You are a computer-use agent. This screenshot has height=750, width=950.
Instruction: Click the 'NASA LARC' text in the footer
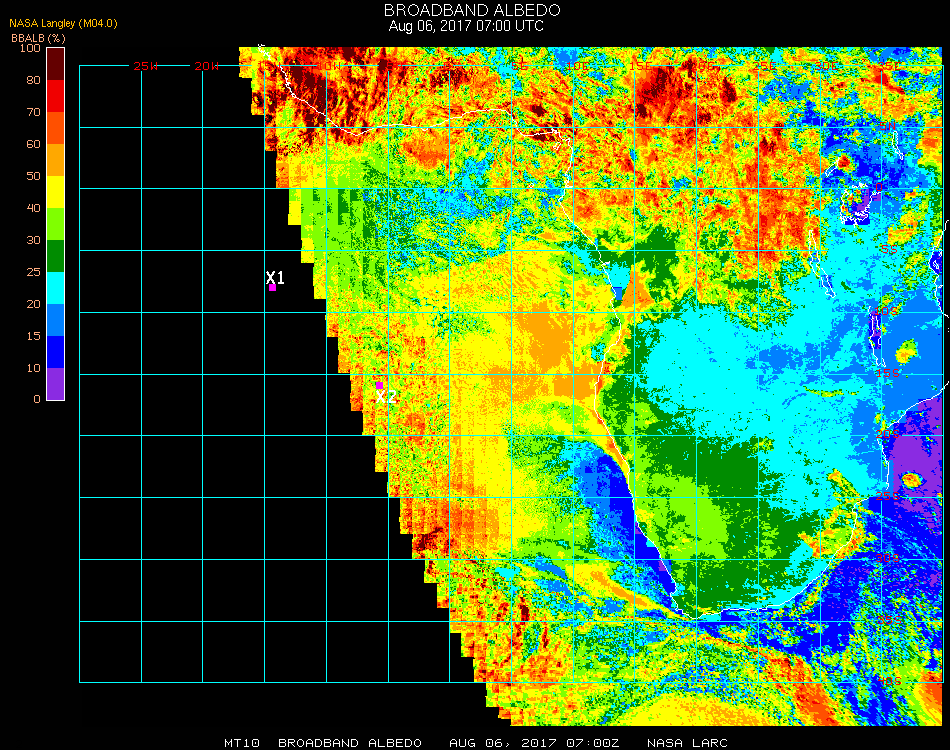pos(687,743)
